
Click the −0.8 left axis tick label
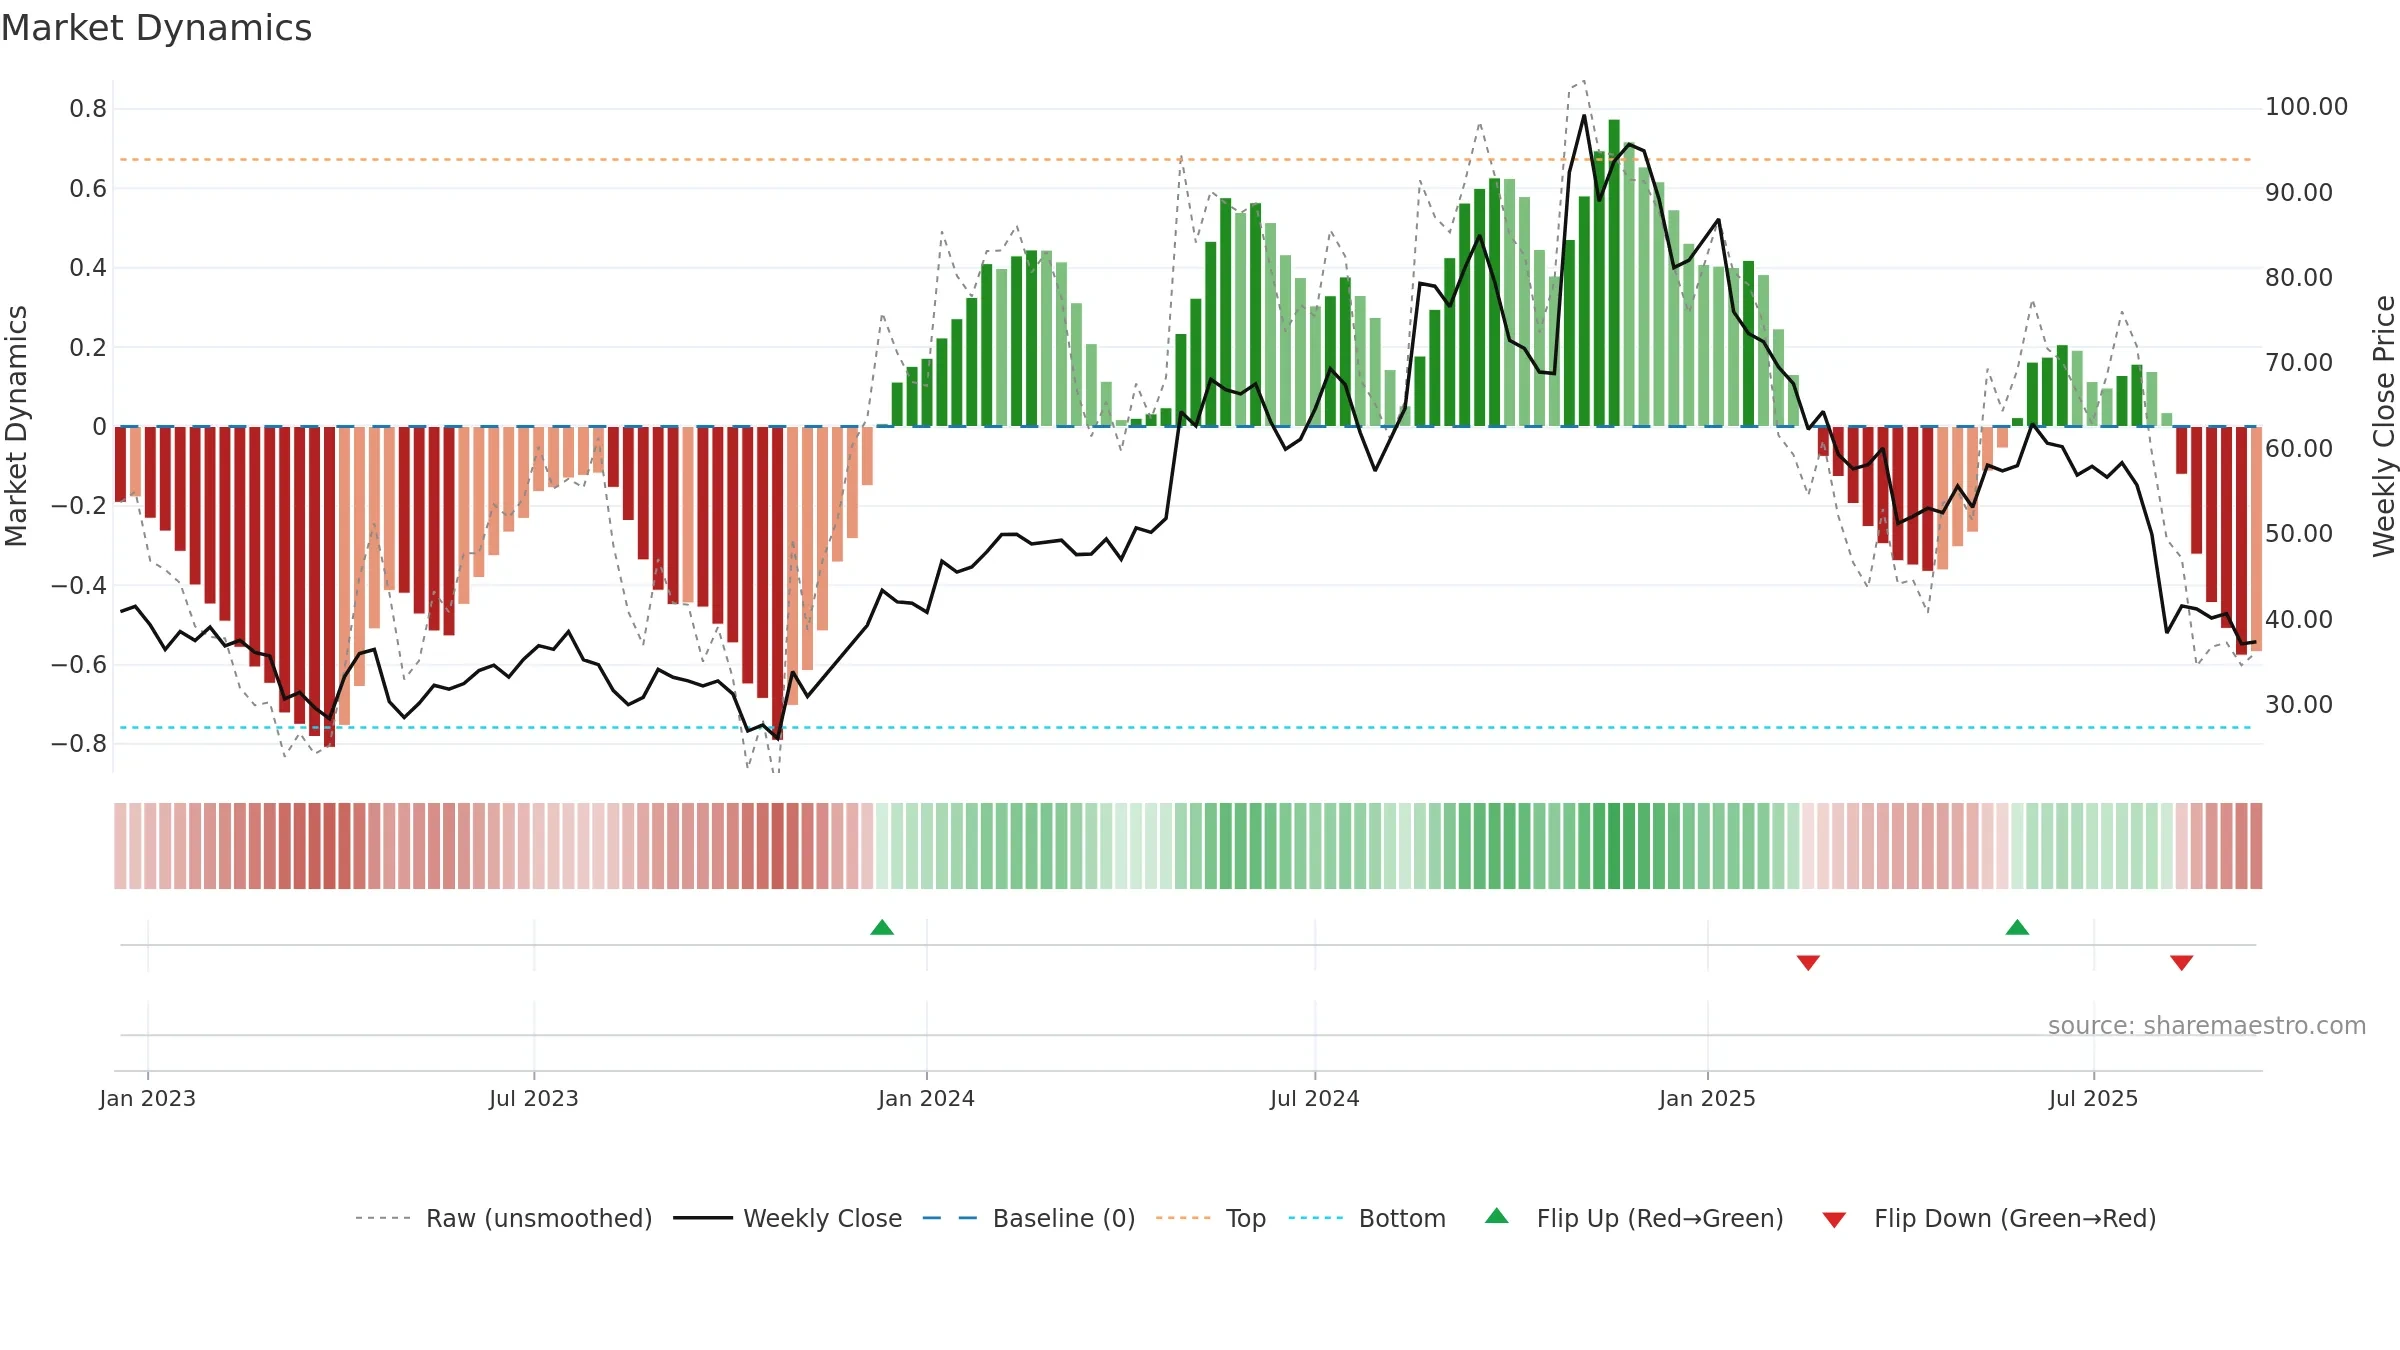pyautogui.click(x=79, y=743)
